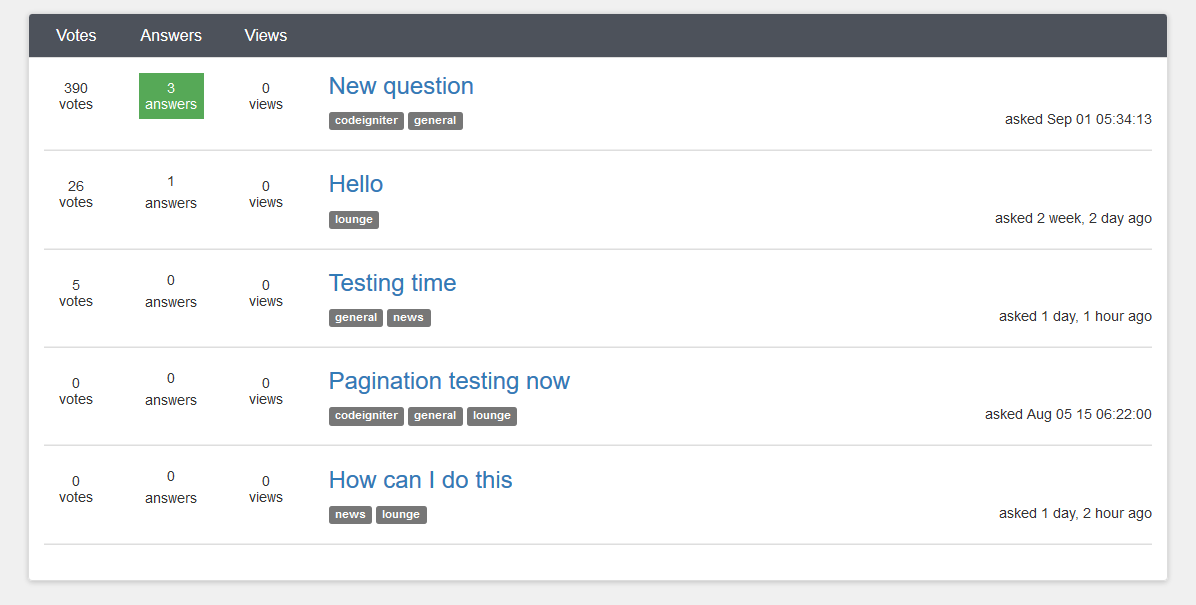Click the views count for How can I do this
The image size is (1196, 605).
(265, 489)
